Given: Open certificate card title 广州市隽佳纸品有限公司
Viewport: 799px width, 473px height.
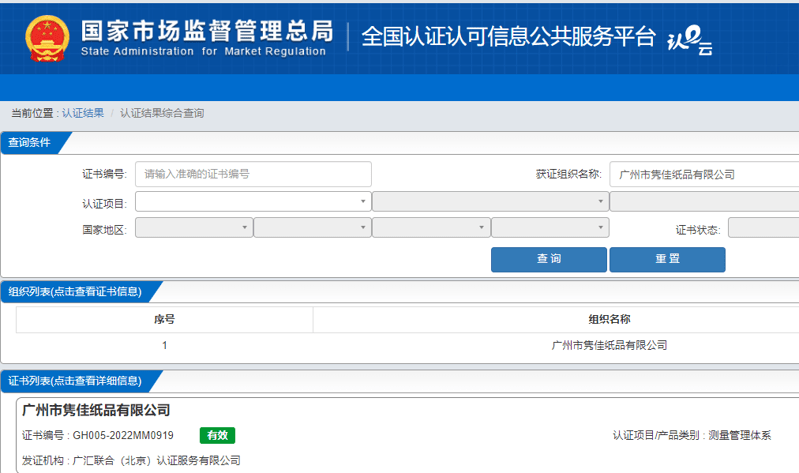Looking at the screenshot, I should pyautogui.click(x=96, y=410).
